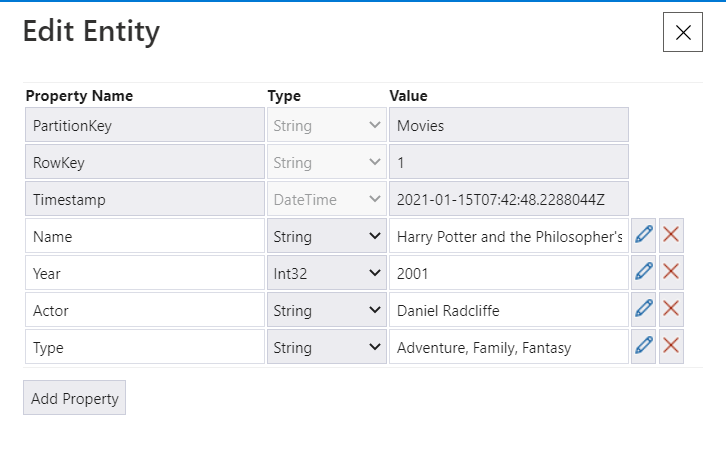
Task: Open the type dropdown for Actor property
Action: 326,311
